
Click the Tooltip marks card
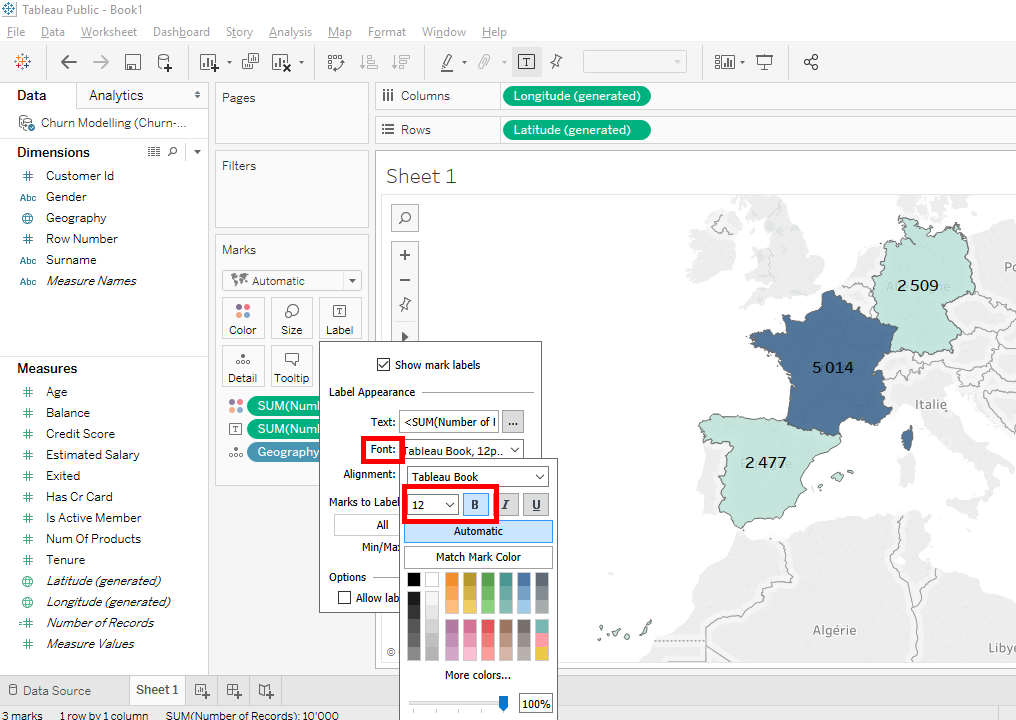click(x=291, y=366)
